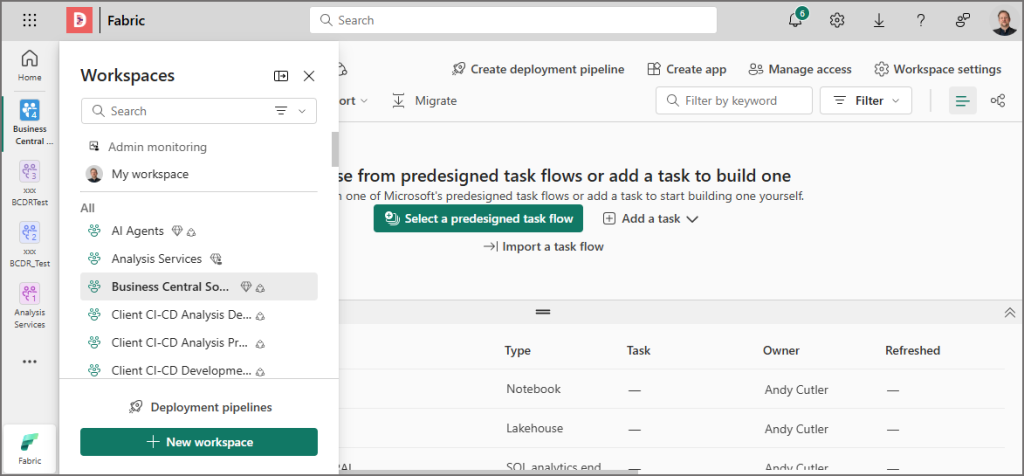Collapse the task flow section chevron

point(1009,313)
